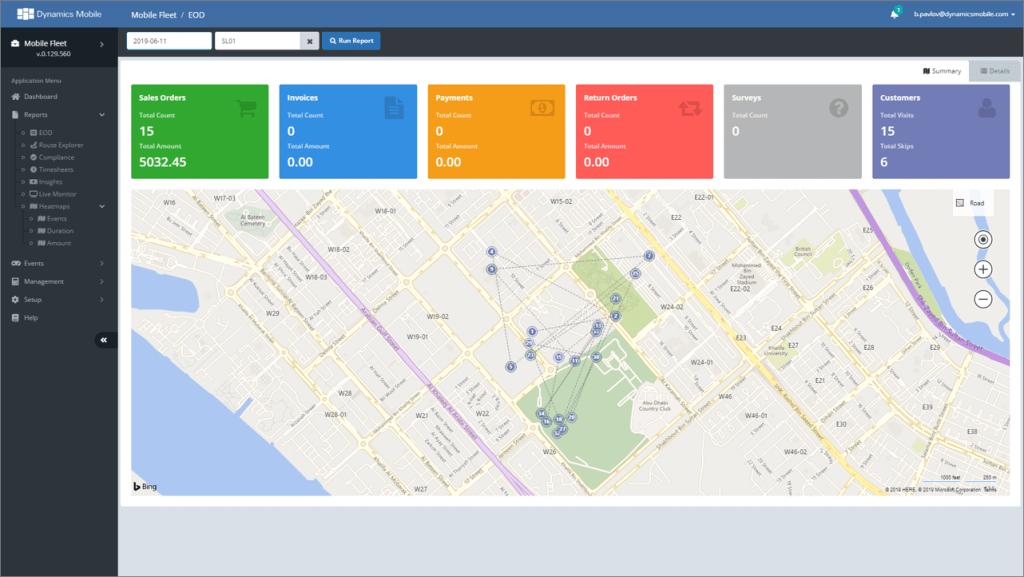Click the date field 2019-06-11

(x=169, y=40)
